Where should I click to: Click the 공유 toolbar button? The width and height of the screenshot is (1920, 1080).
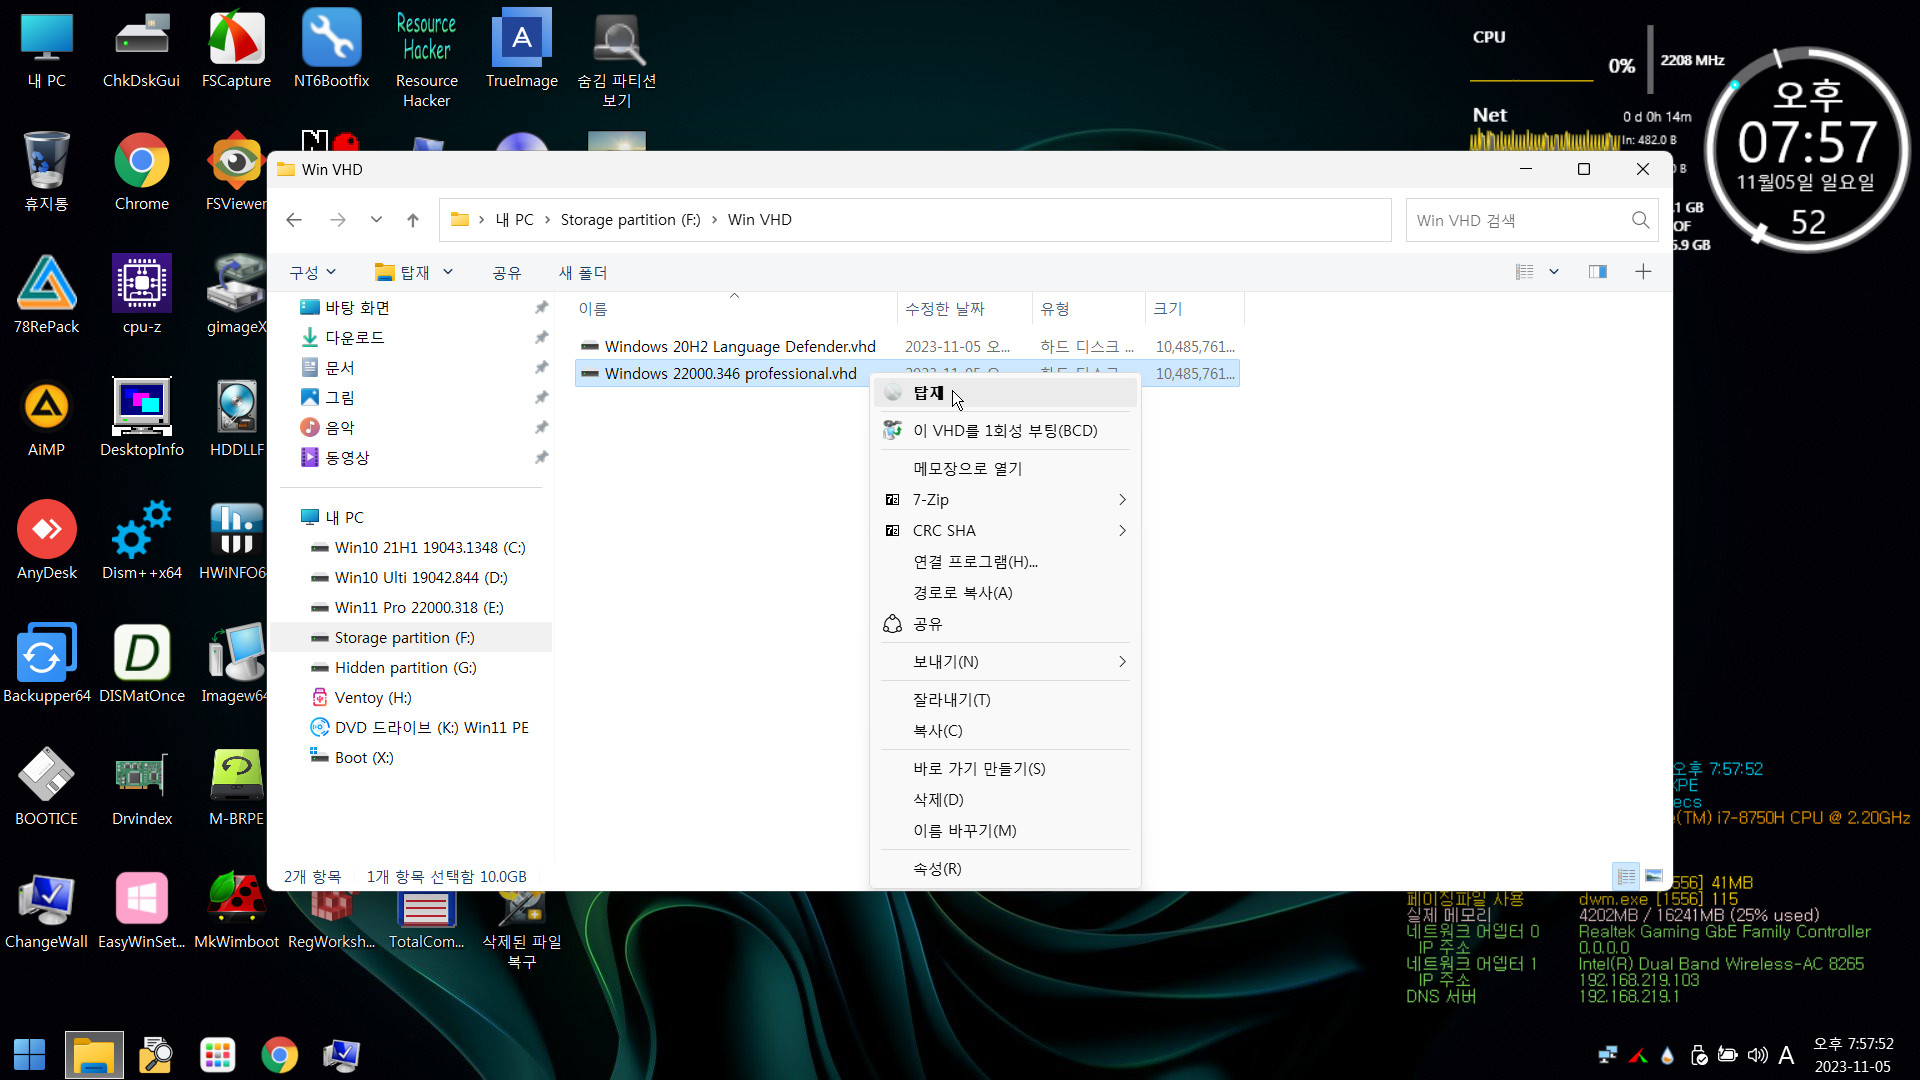507,272
